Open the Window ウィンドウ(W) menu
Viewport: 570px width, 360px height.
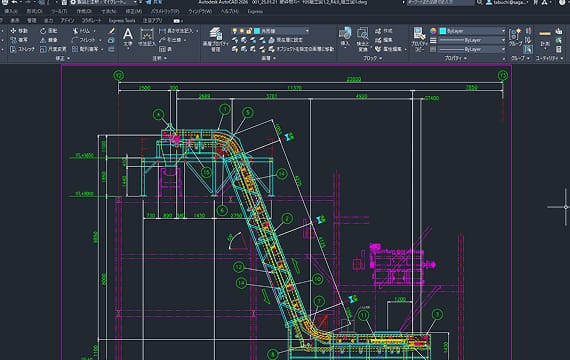click(200, 12)
